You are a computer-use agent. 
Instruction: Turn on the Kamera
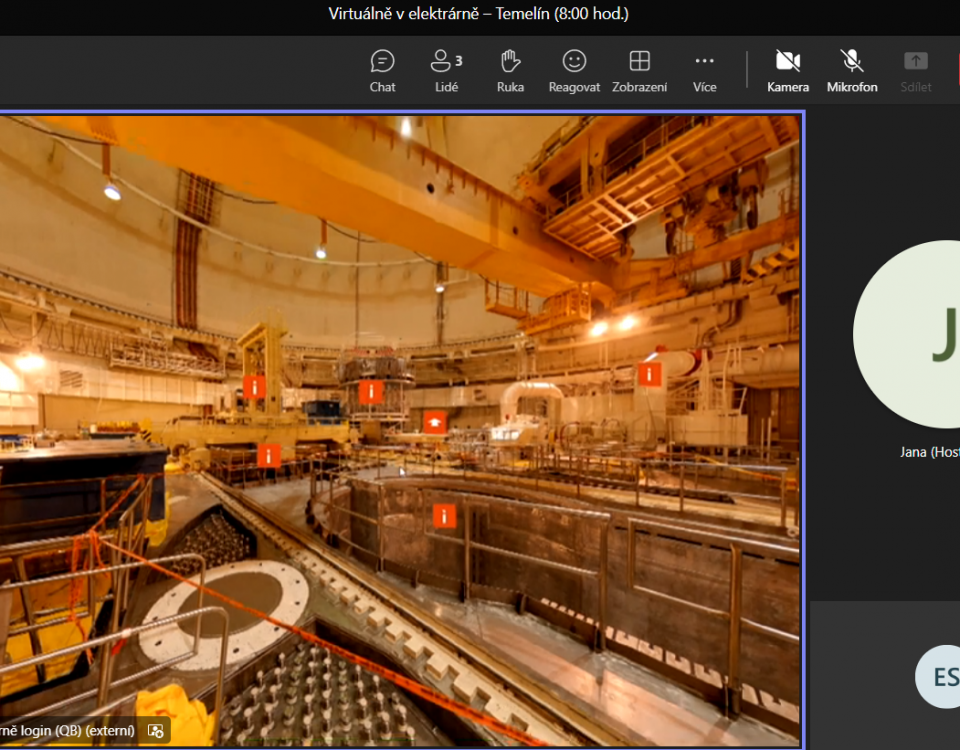[x=788, y=71]
